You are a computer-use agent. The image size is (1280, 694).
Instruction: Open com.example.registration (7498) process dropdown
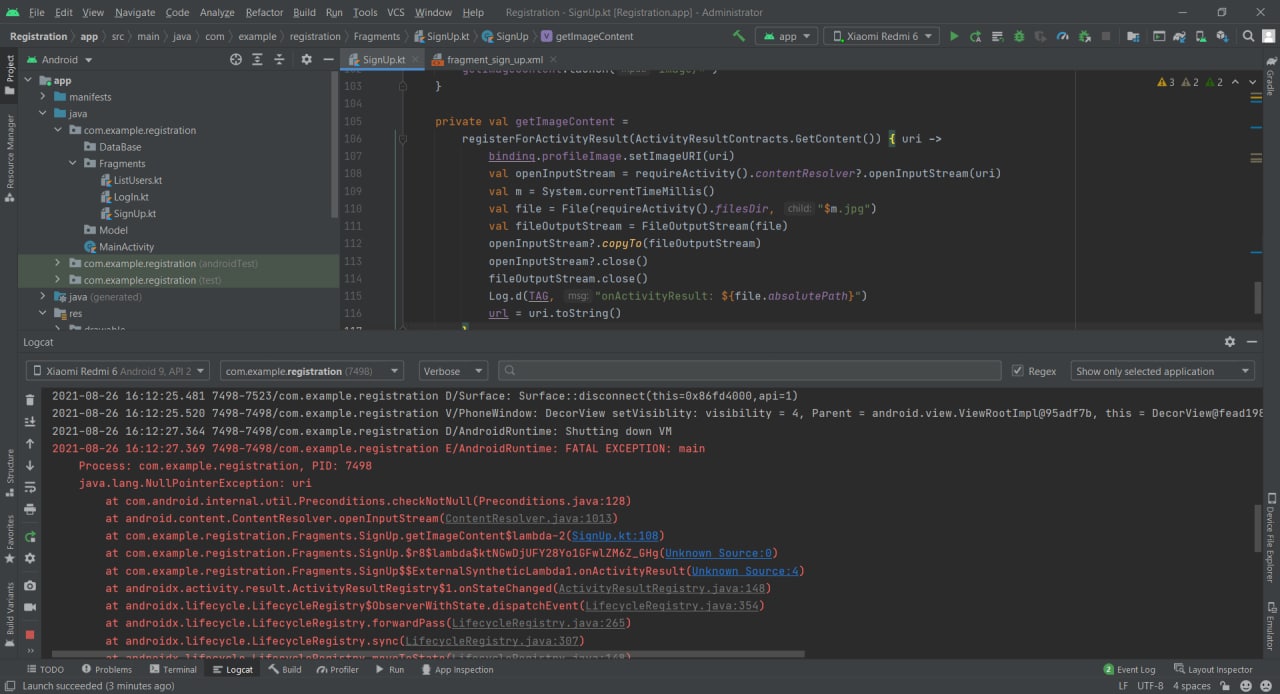[311, 371]
